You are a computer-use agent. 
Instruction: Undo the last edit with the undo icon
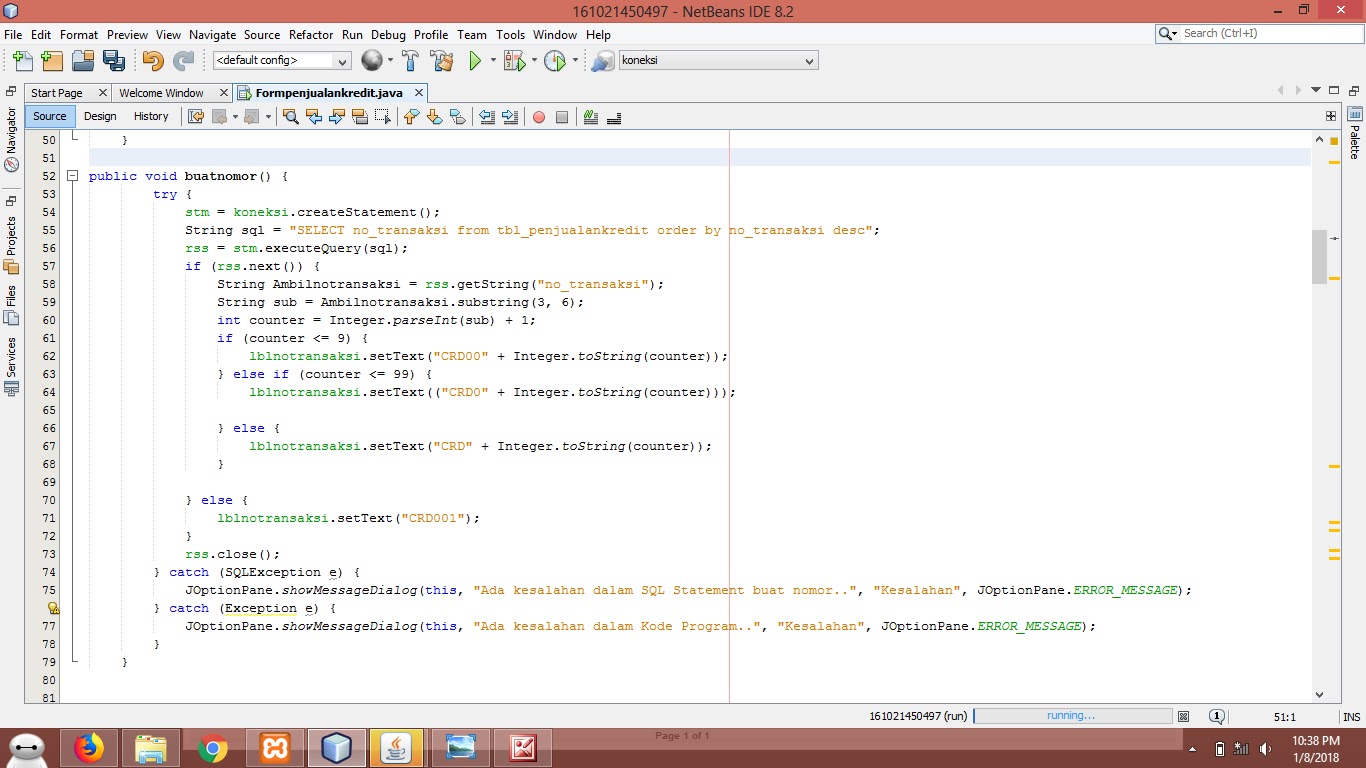point(154,60)
